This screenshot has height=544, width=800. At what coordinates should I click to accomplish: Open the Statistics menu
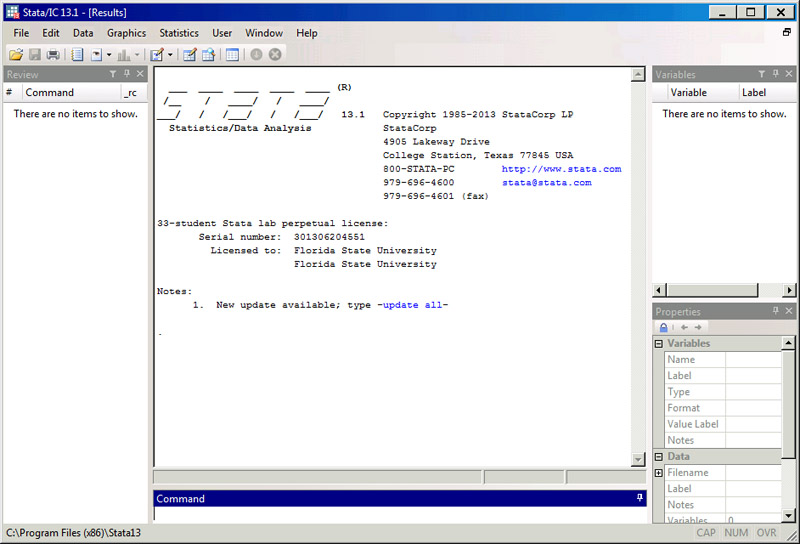point(179,33)
